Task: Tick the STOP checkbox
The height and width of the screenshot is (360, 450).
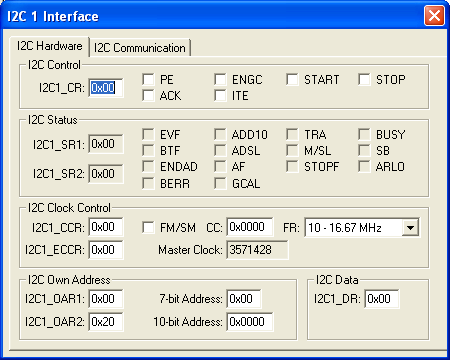Action: pyautogui.click(x=364, y=80)
